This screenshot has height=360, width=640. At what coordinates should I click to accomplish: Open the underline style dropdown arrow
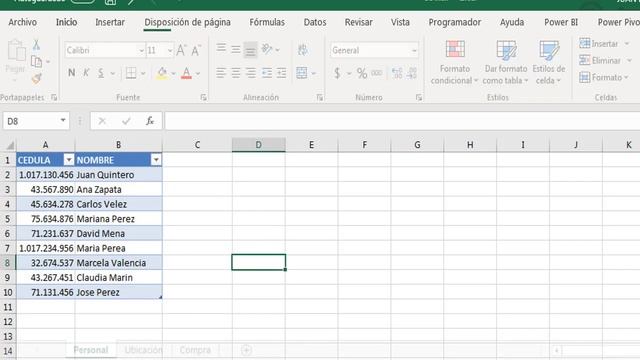(x=113, y=74)
